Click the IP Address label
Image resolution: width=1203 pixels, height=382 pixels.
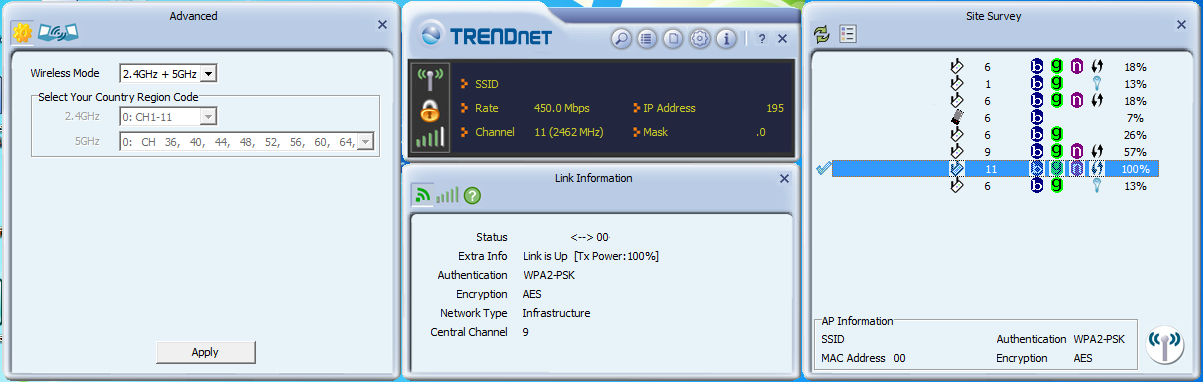(x=670, y=108)
